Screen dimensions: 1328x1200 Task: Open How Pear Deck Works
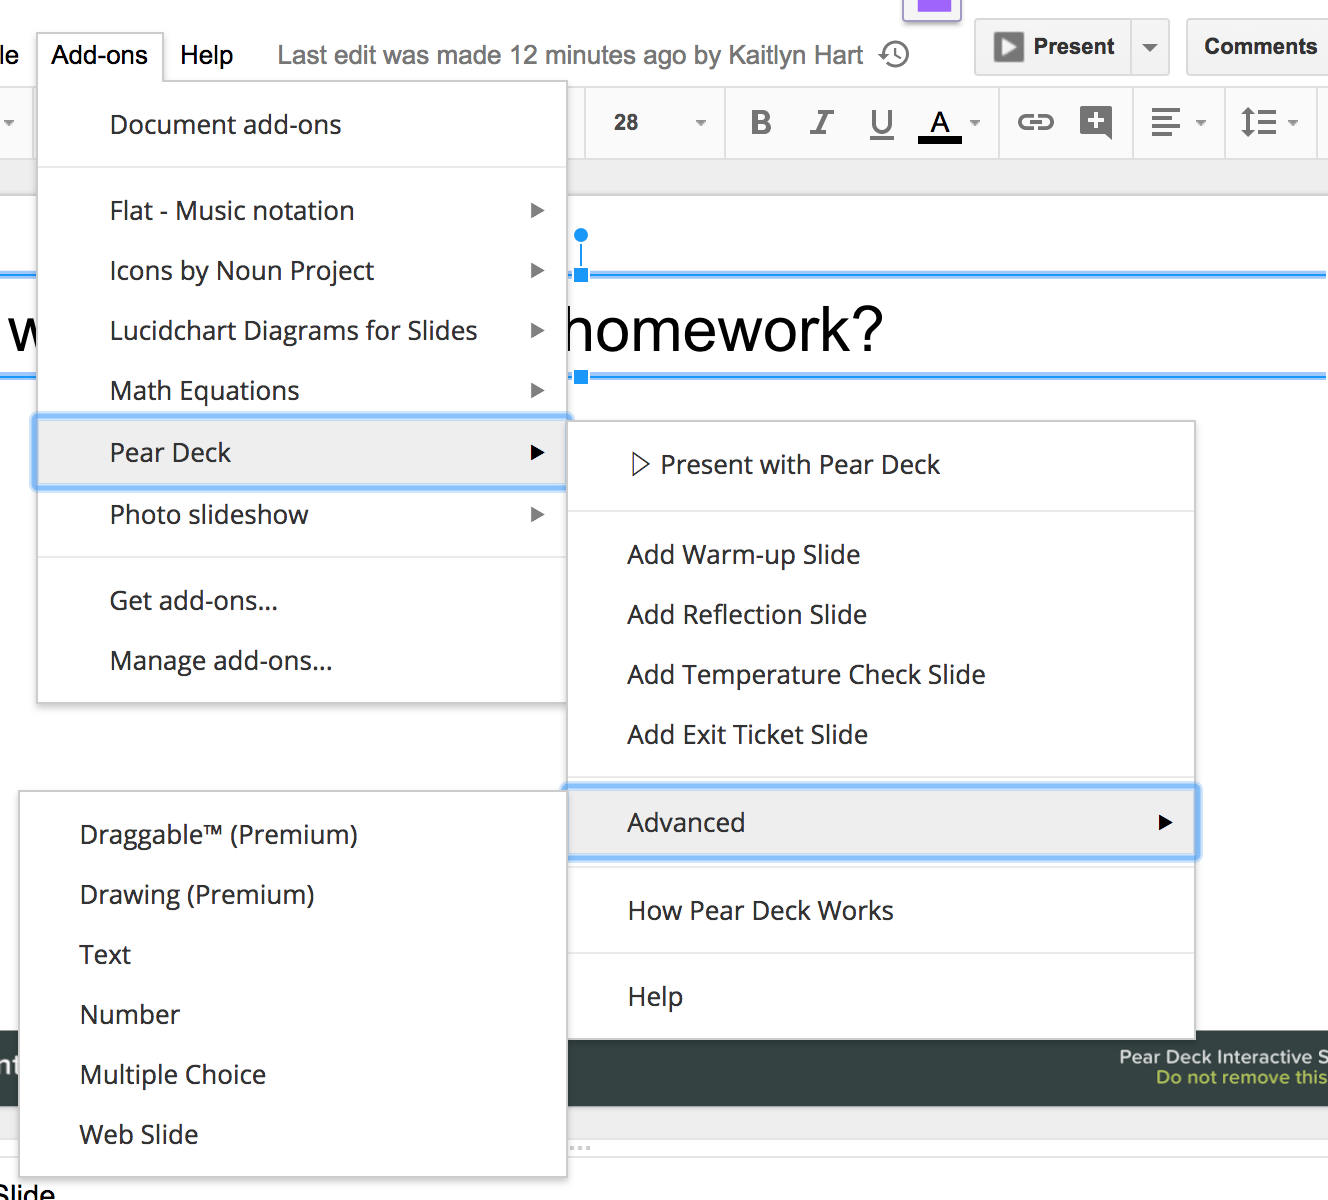point(881,911)
